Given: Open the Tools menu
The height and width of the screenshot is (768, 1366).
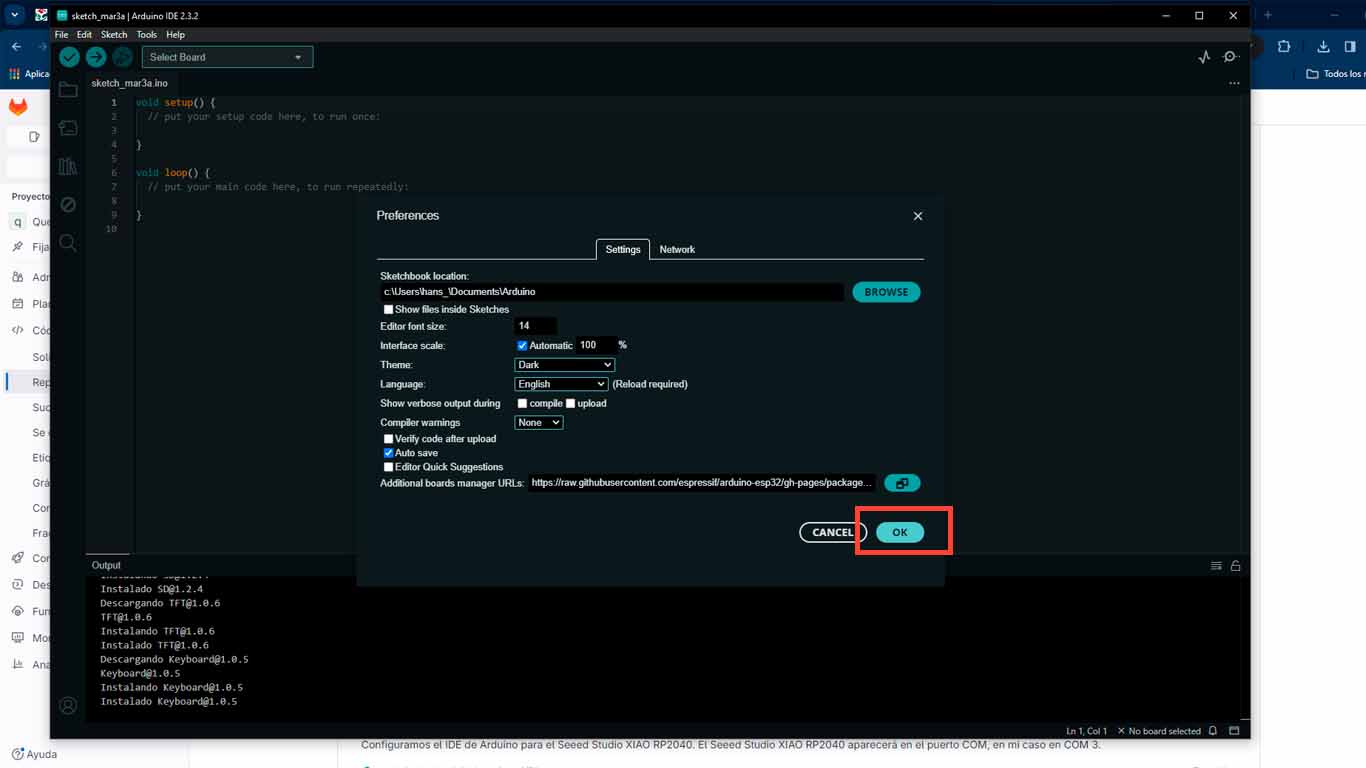Looking at the screenshot, I should 147,35.
